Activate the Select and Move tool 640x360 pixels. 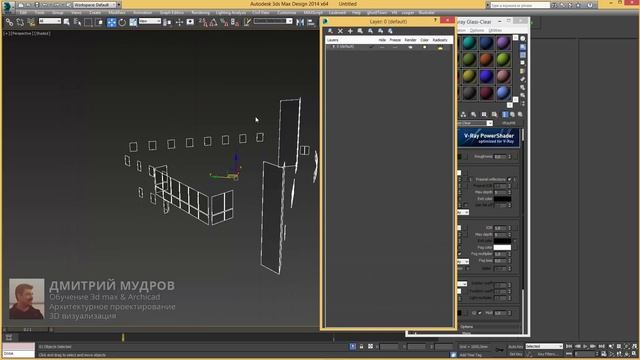point(111,22)
